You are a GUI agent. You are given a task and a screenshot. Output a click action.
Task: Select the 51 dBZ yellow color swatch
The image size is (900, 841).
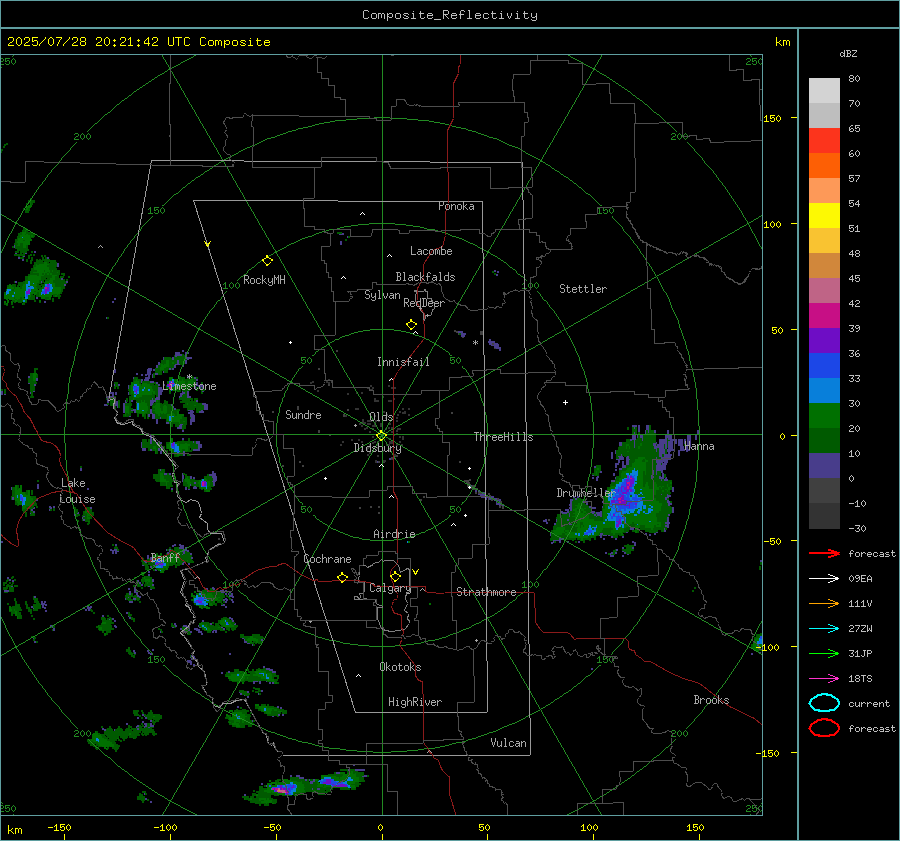(x=824, y=215)
